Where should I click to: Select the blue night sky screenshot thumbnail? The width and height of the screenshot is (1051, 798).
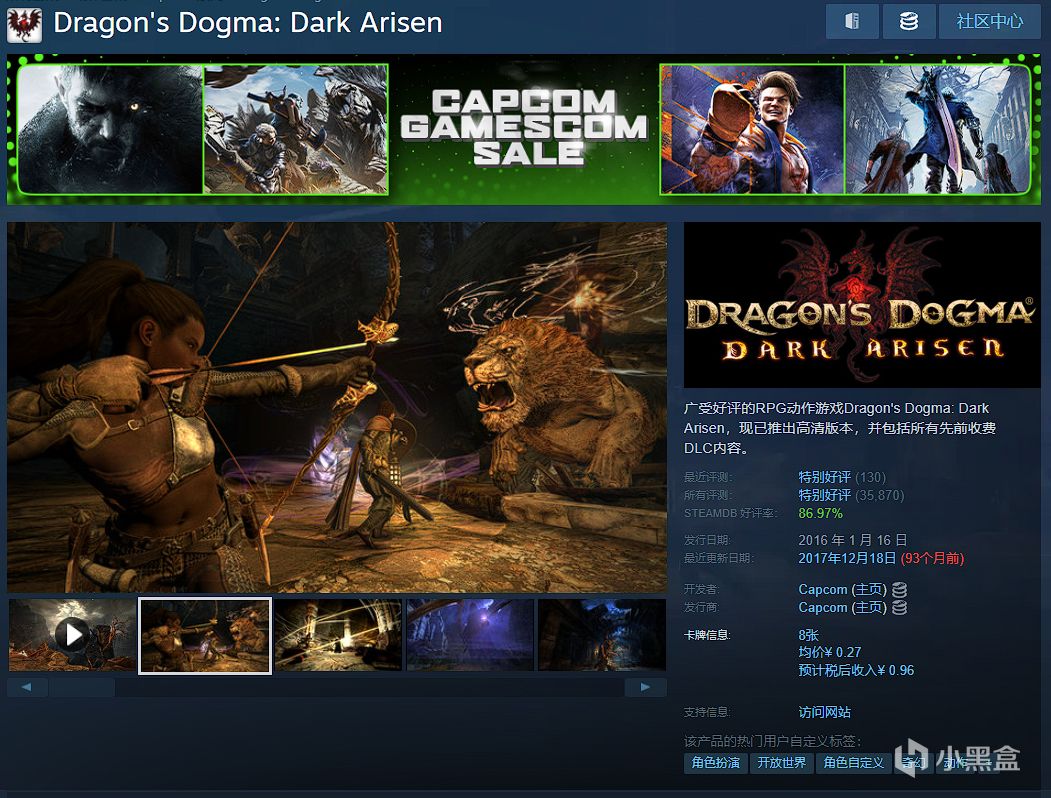click(x=470, y=635)
